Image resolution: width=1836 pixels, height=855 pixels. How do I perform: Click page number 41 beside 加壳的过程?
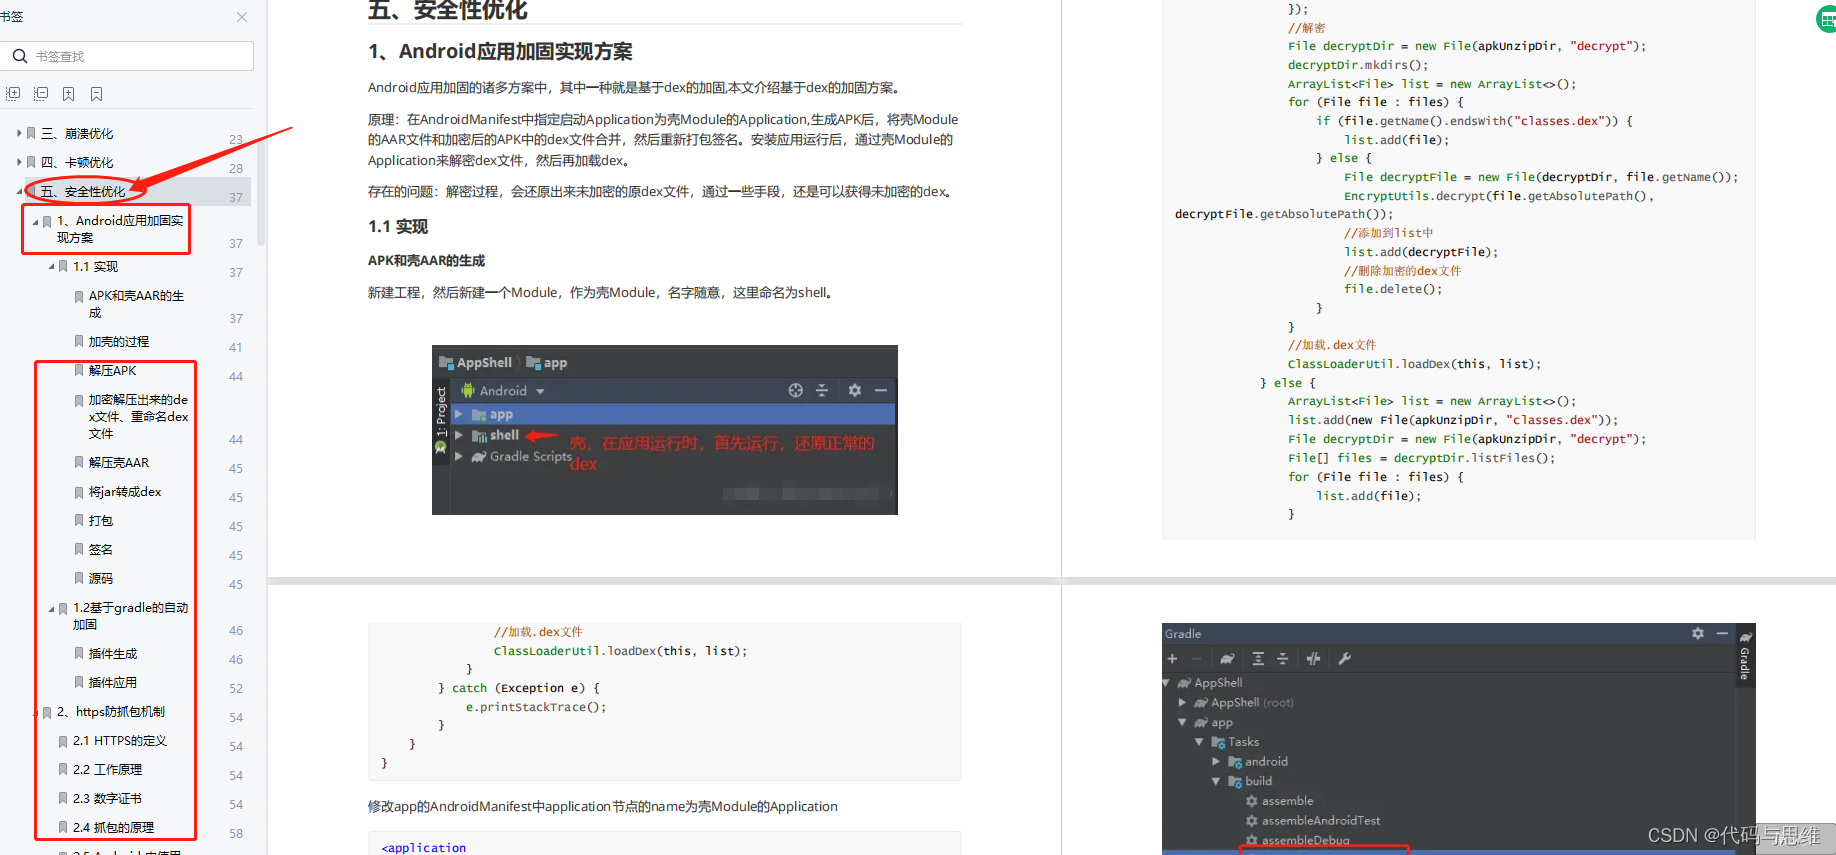tap(236, 347)
